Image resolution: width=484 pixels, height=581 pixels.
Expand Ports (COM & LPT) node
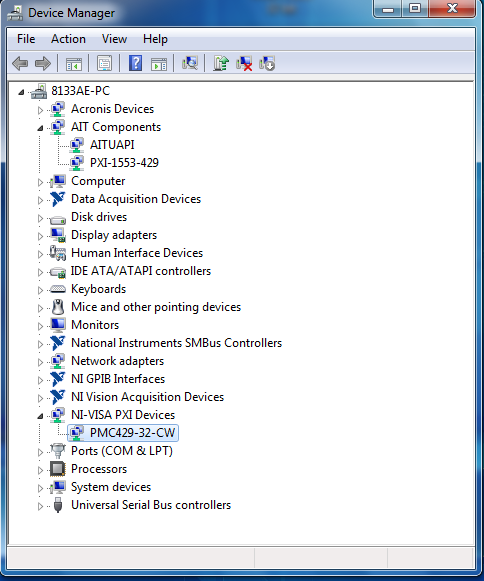pyautogui.click(x=40, y=452)
